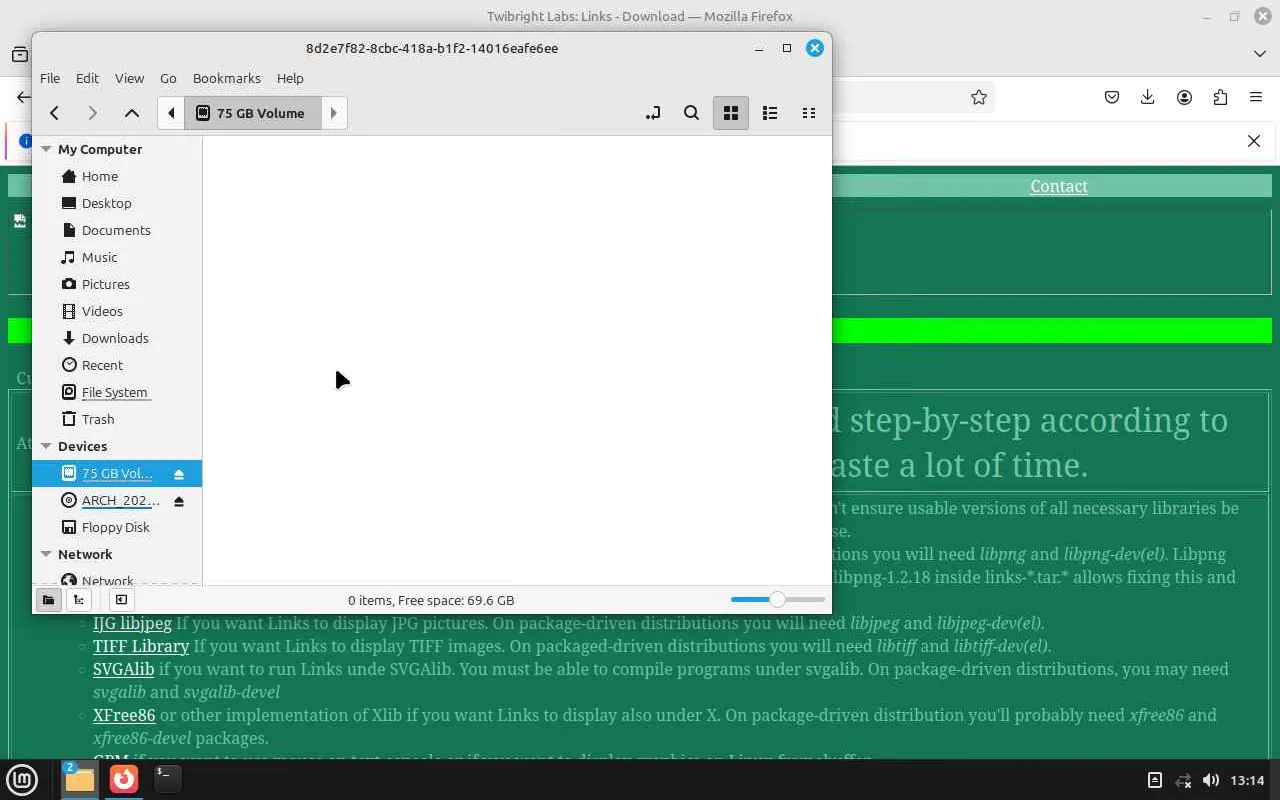Select the 75 GB Volume path button

253,113
